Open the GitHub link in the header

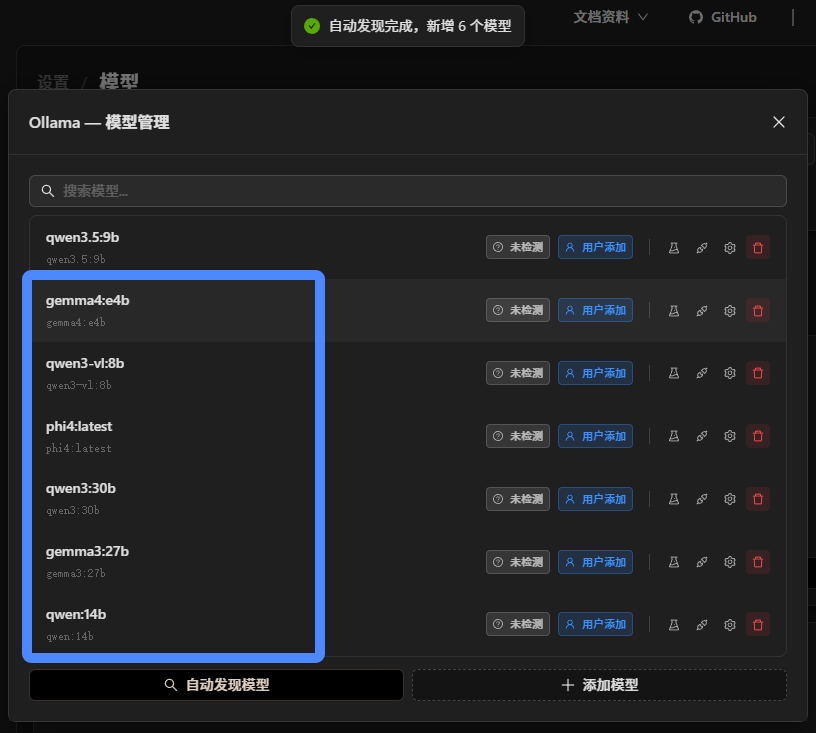(723, 17)
